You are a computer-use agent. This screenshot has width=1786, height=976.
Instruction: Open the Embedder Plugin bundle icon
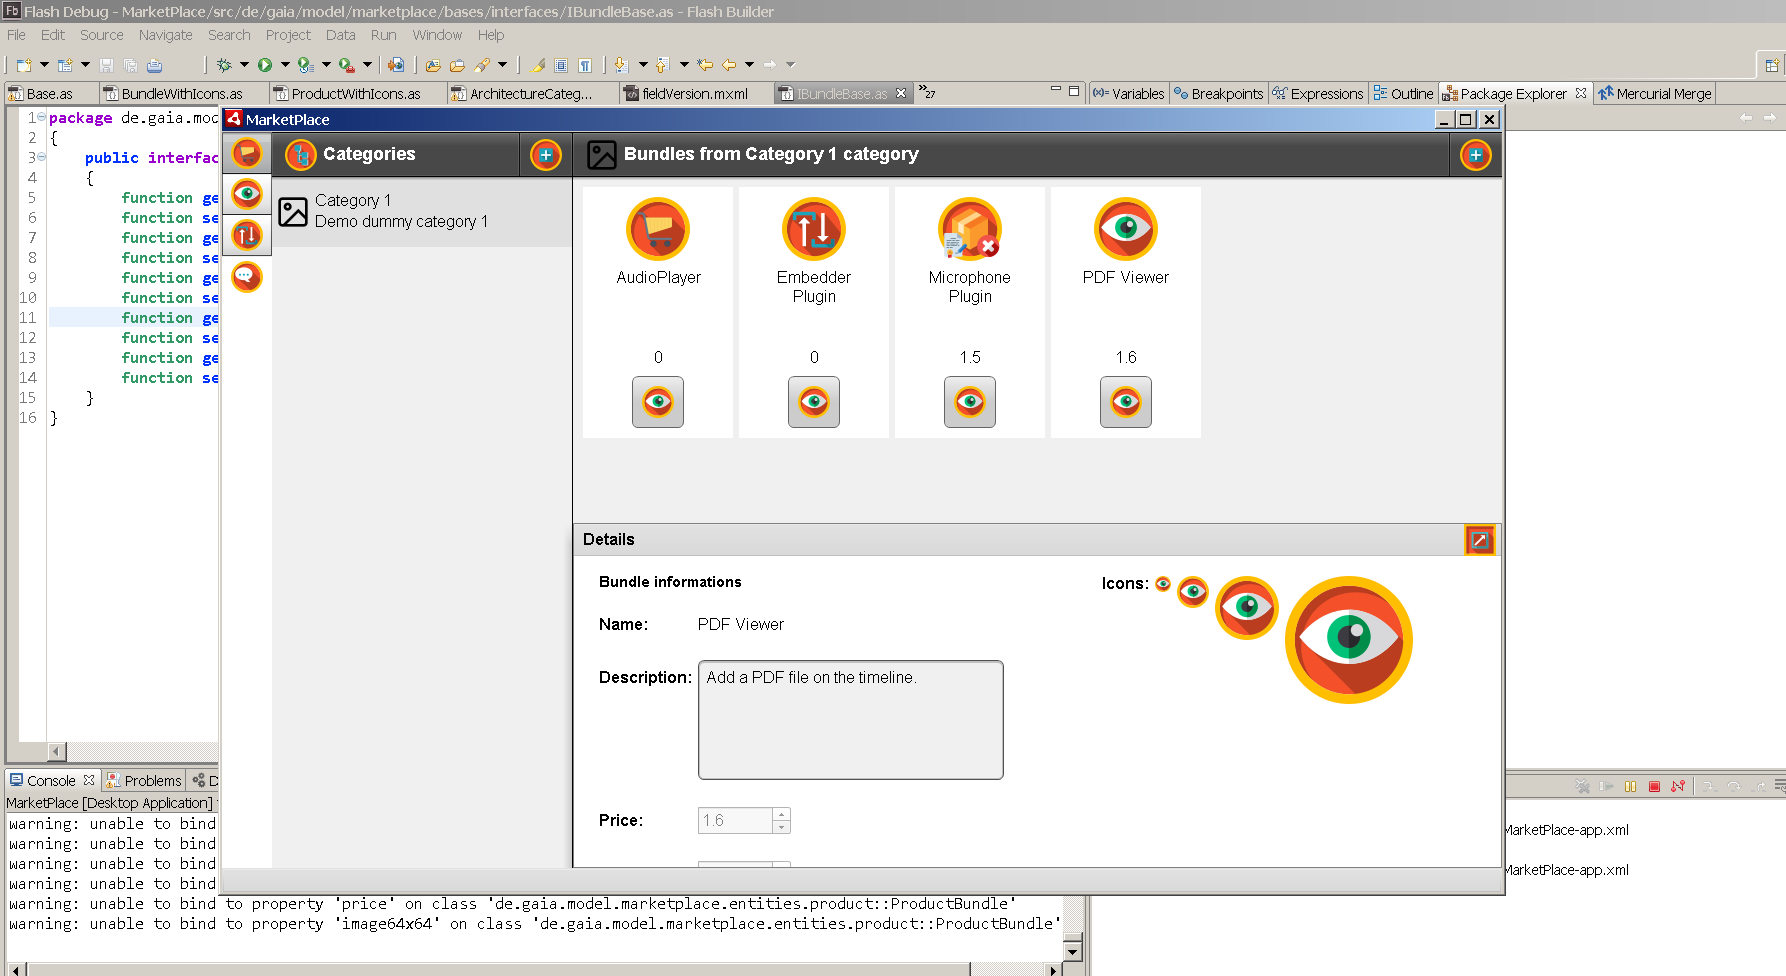[814, 229]
